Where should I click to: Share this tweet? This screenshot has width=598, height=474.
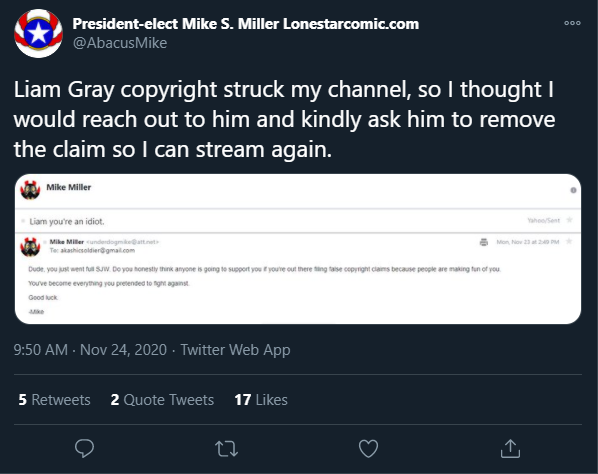pos(510,448)
